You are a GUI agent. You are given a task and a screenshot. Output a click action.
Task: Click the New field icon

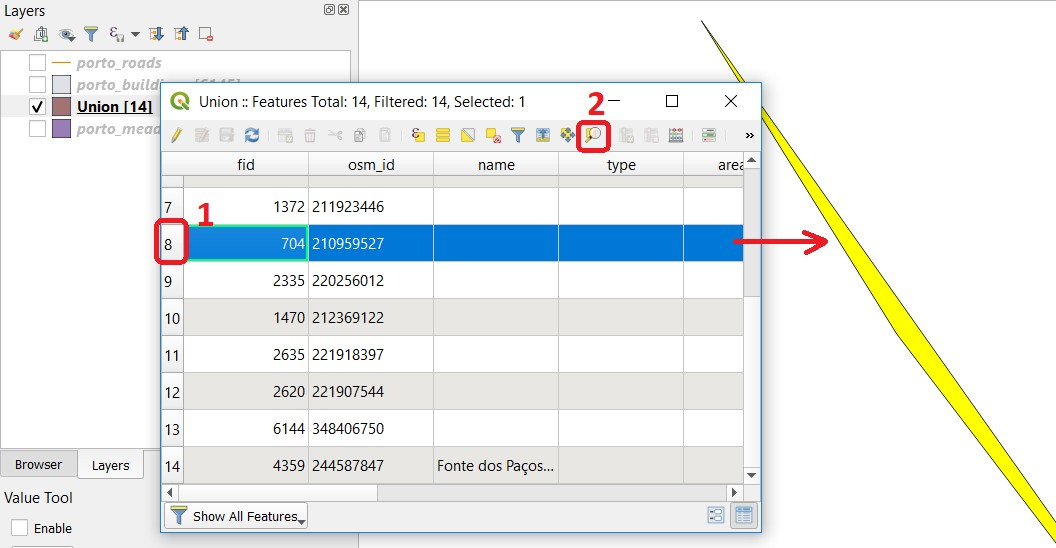[x=626, y=135]
